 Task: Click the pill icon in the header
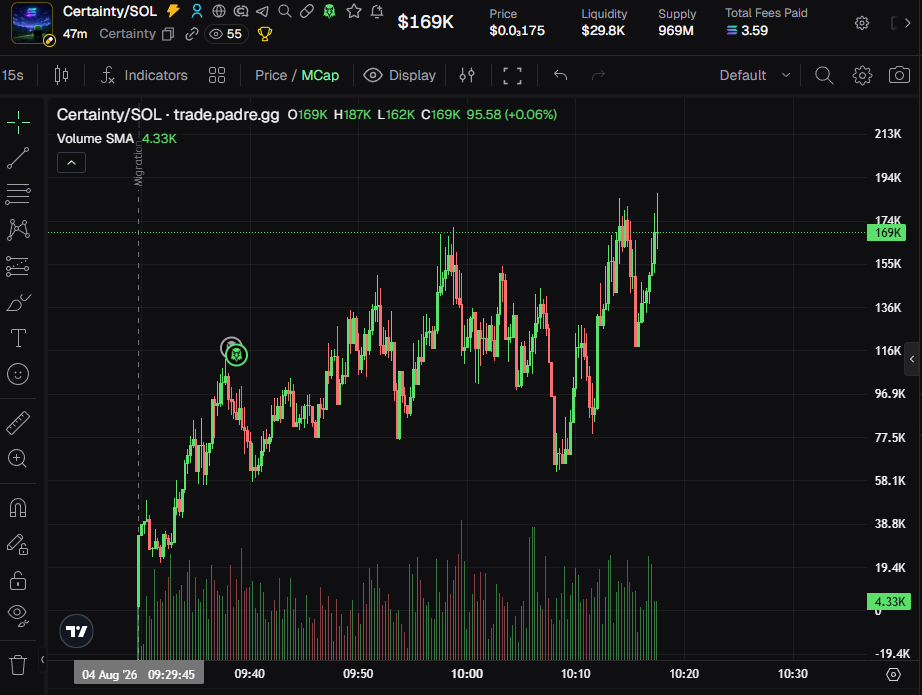[306, 11]
